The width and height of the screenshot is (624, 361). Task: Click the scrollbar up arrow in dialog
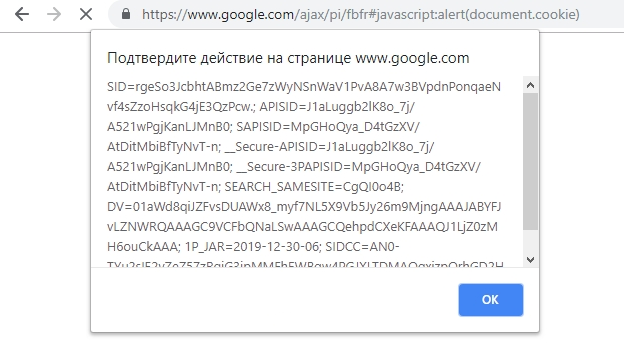tap(530, 85)
